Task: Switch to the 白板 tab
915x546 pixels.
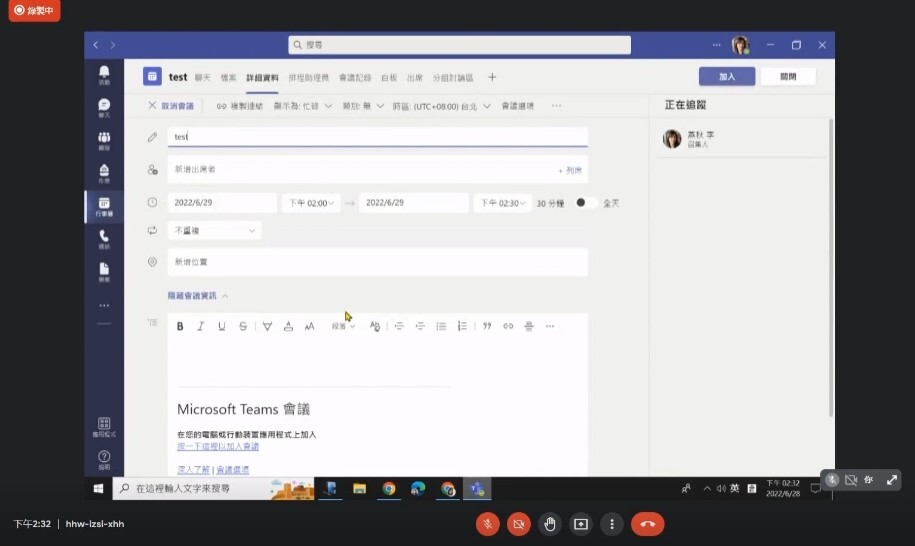Action: coord(389,78)
